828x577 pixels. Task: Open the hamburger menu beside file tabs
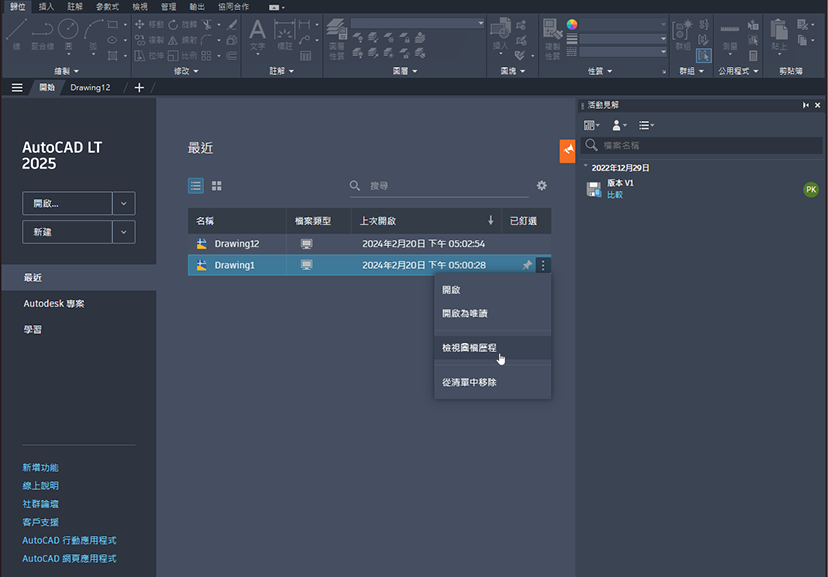tap(17, 88)
